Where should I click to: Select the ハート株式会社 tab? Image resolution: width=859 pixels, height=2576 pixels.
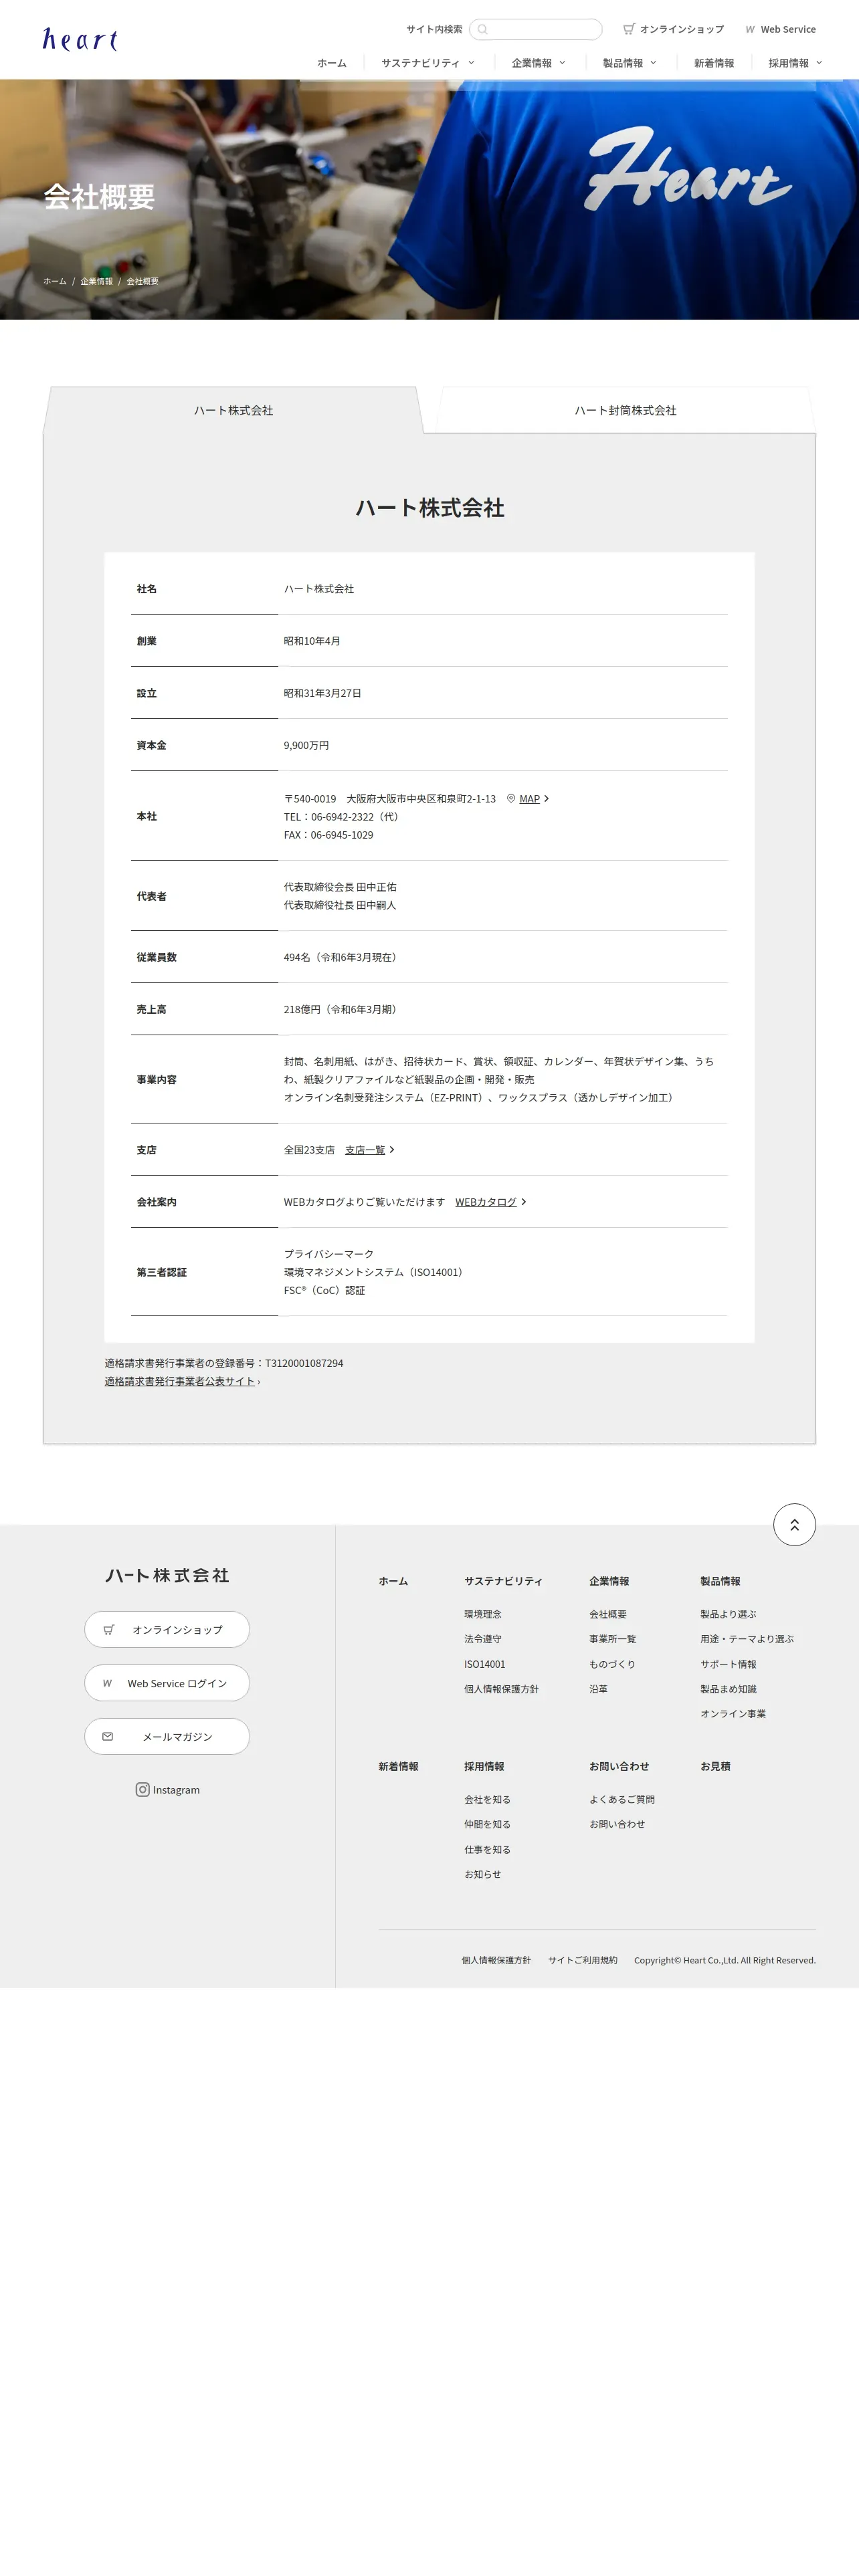click(x=233, y=410)
